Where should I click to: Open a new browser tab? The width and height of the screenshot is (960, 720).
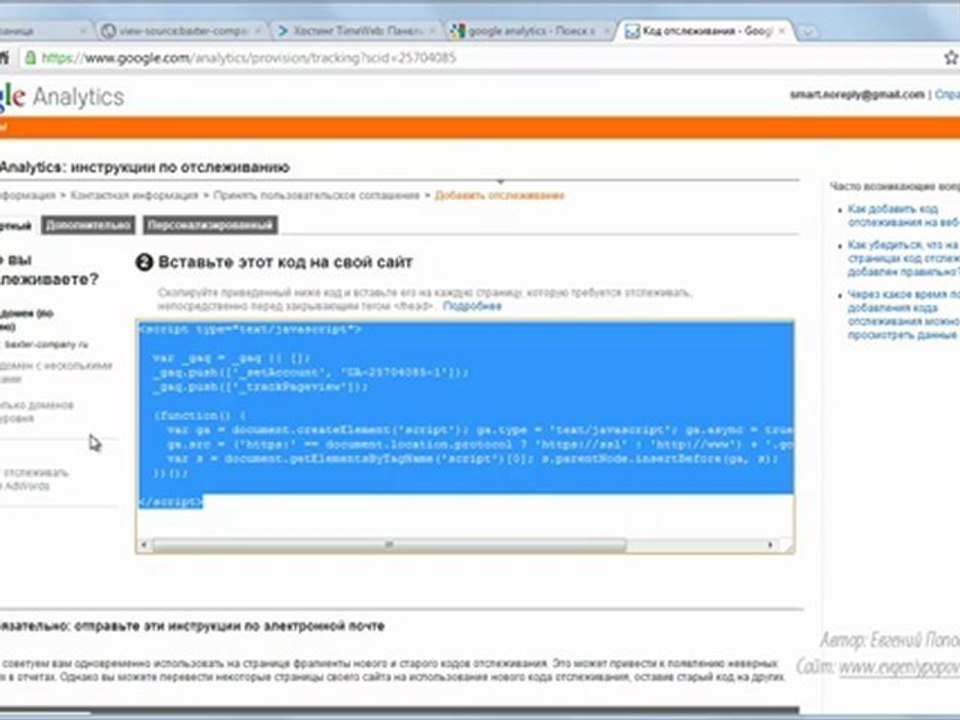pos(808,31)
